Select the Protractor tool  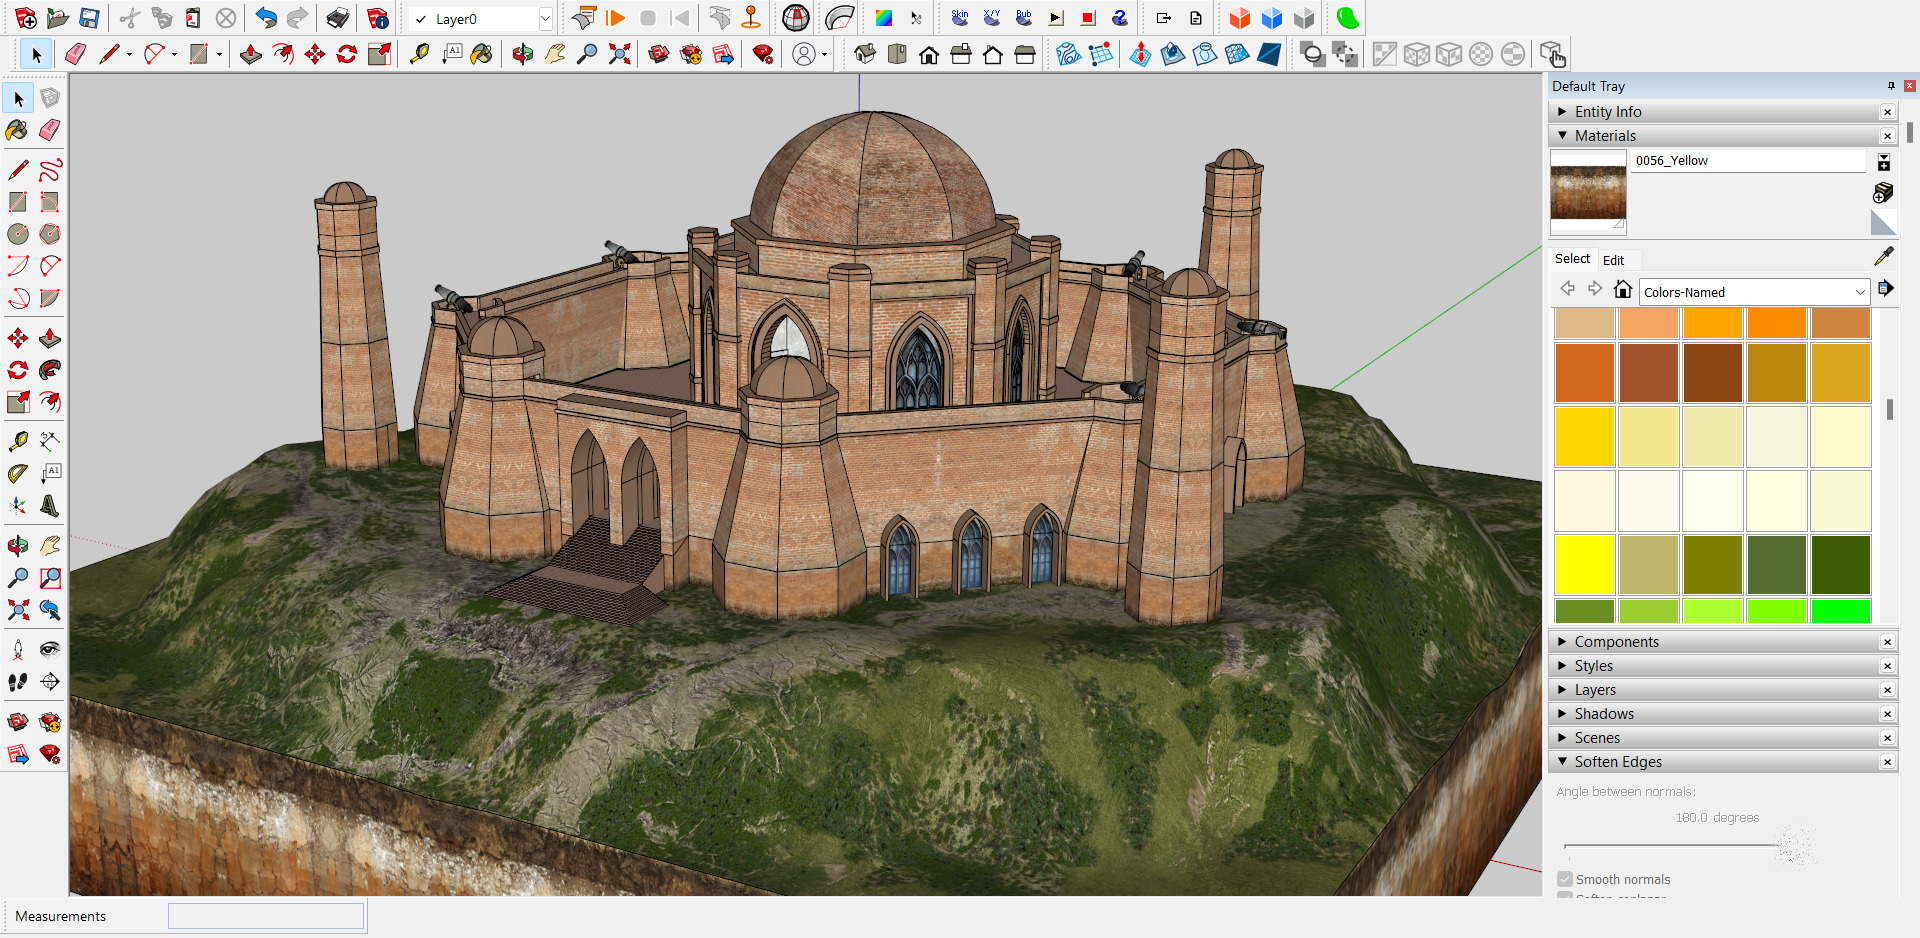click(18, 474)
